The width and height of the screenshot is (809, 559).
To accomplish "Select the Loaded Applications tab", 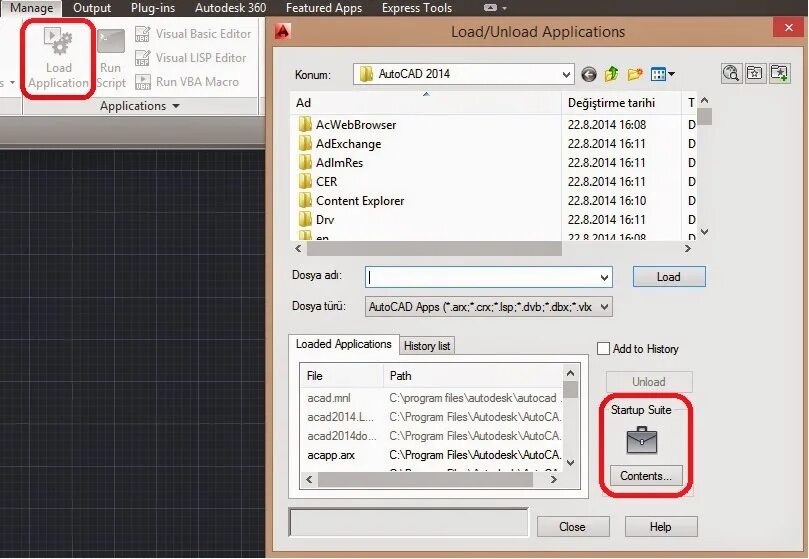I will 344,344.
